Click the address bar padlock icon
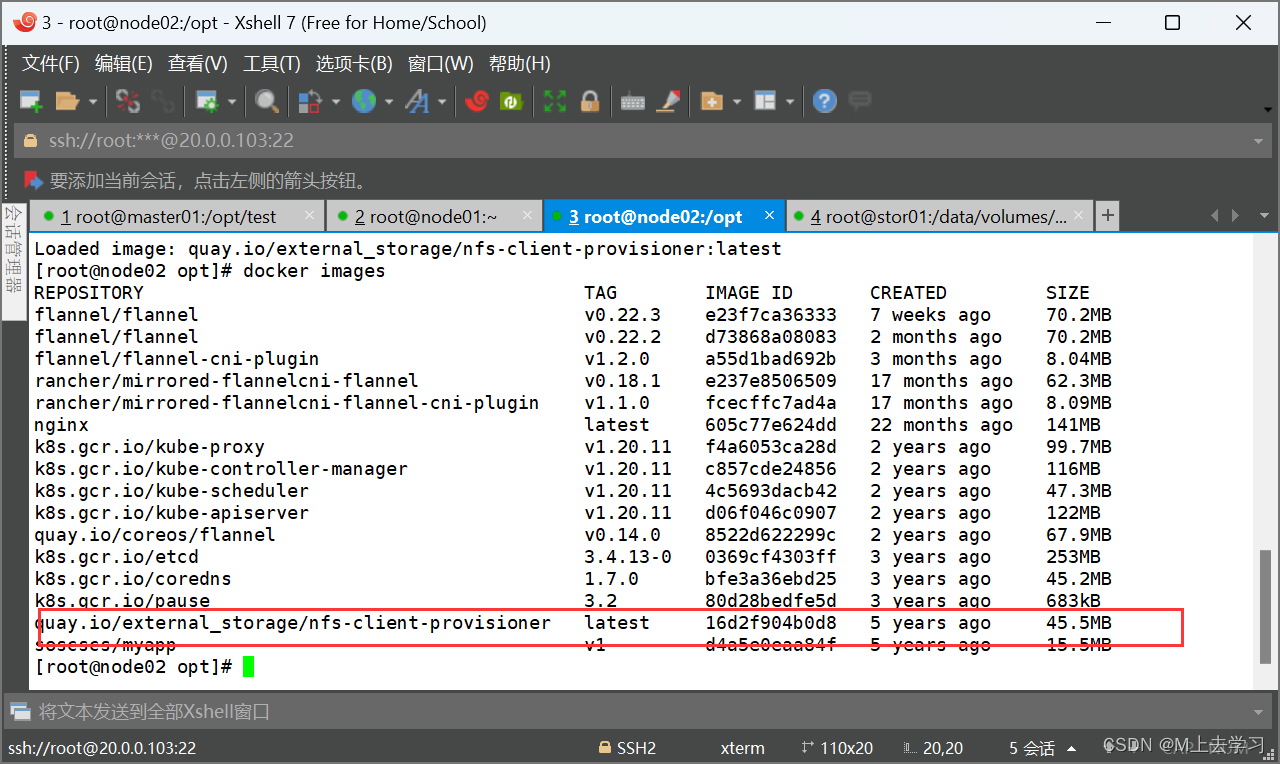The height and width of the screenshot is (764, 1280). (x=30, y=141)
